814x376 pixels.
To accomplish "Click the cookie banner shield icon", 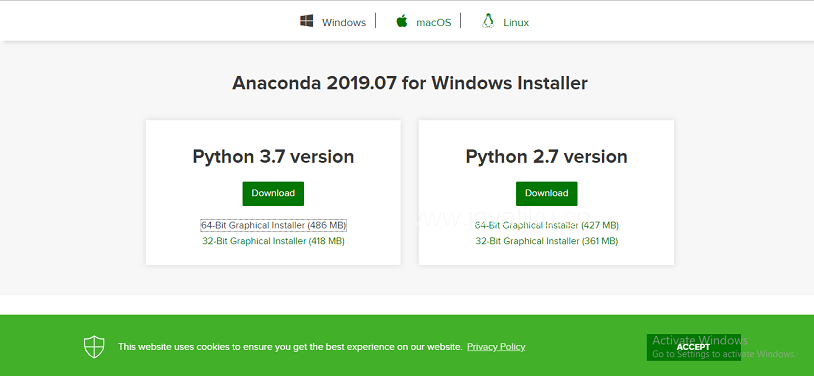I will (94, 346).
